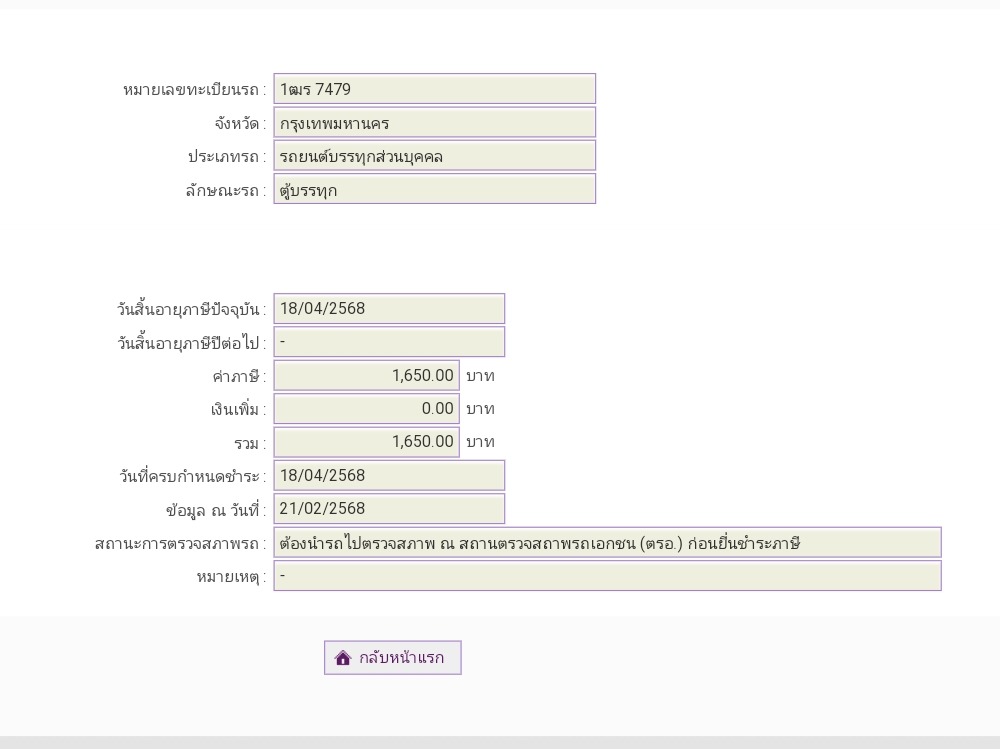This screenshot has width=1000, height=749.
Task: Click the province field กรุงเทพมหานคร
Action: [434, 122]
